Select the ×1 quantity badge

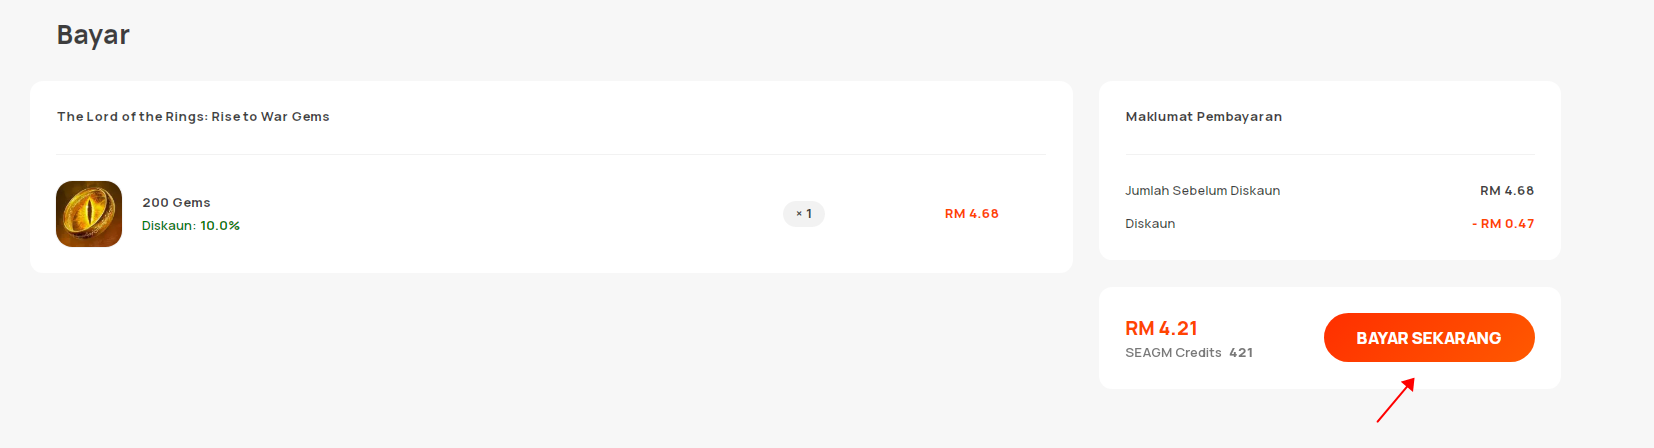(804, 214)
